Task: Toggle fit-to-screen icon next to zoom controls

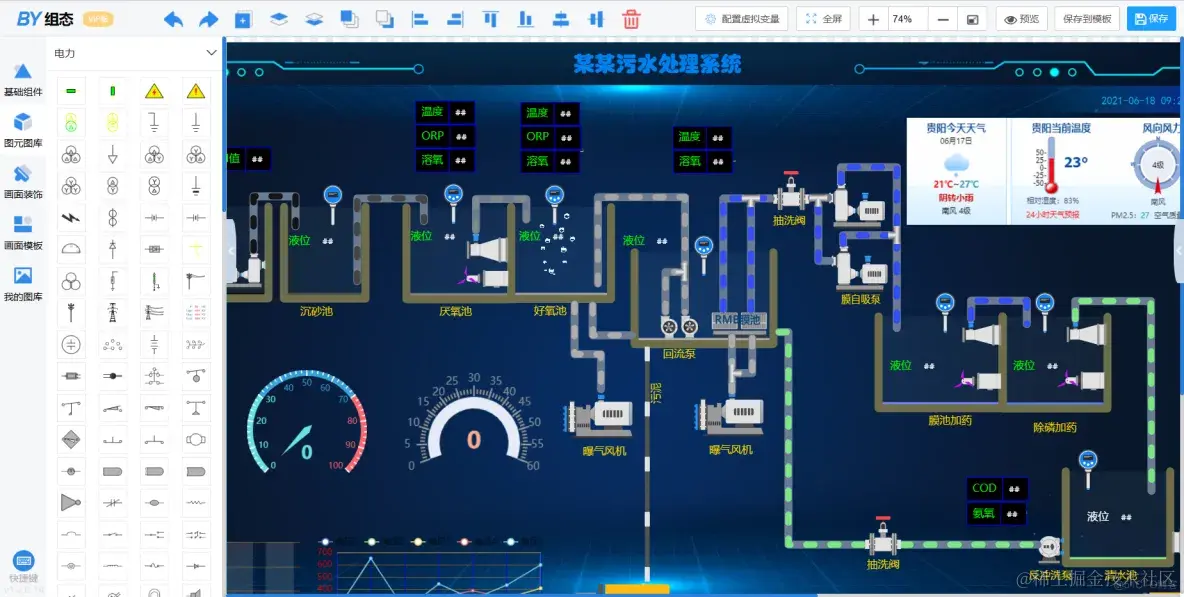Action: [970, 17]
